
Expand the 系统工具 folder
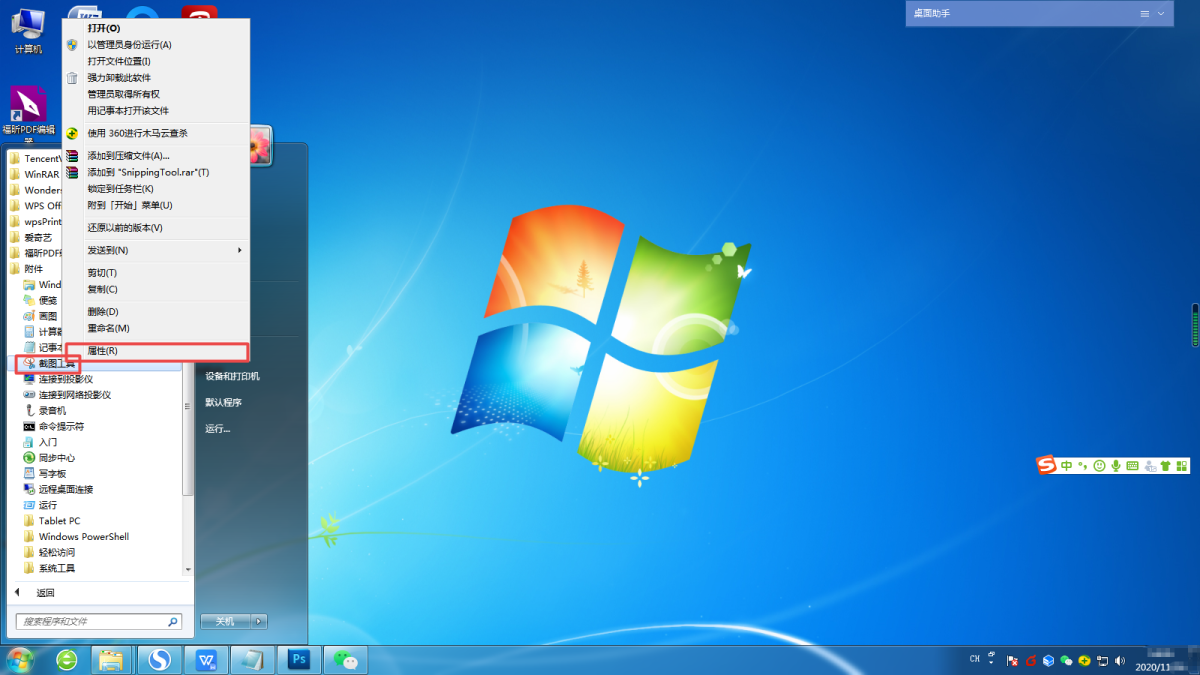tap(56, 568)
